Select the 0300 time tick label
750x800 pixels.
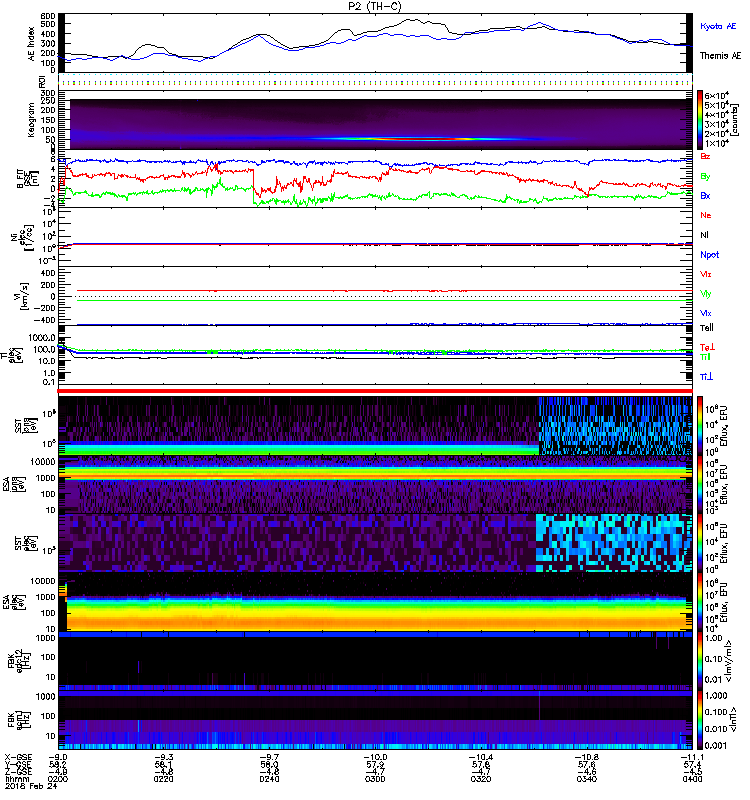click(375, 779)
